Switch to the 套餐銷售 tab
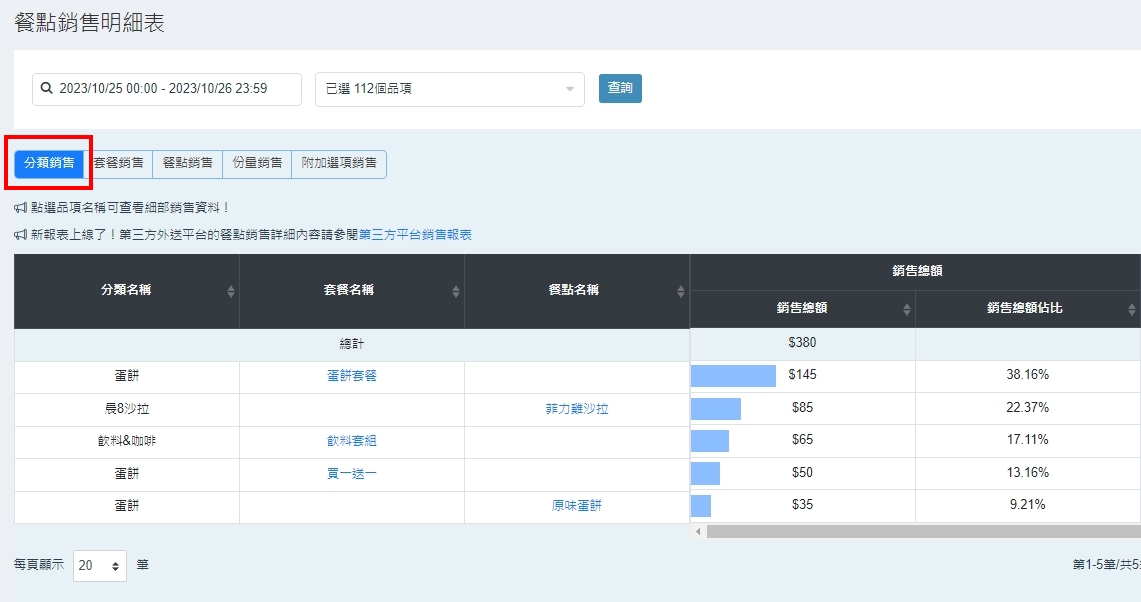 click(118, 163)
